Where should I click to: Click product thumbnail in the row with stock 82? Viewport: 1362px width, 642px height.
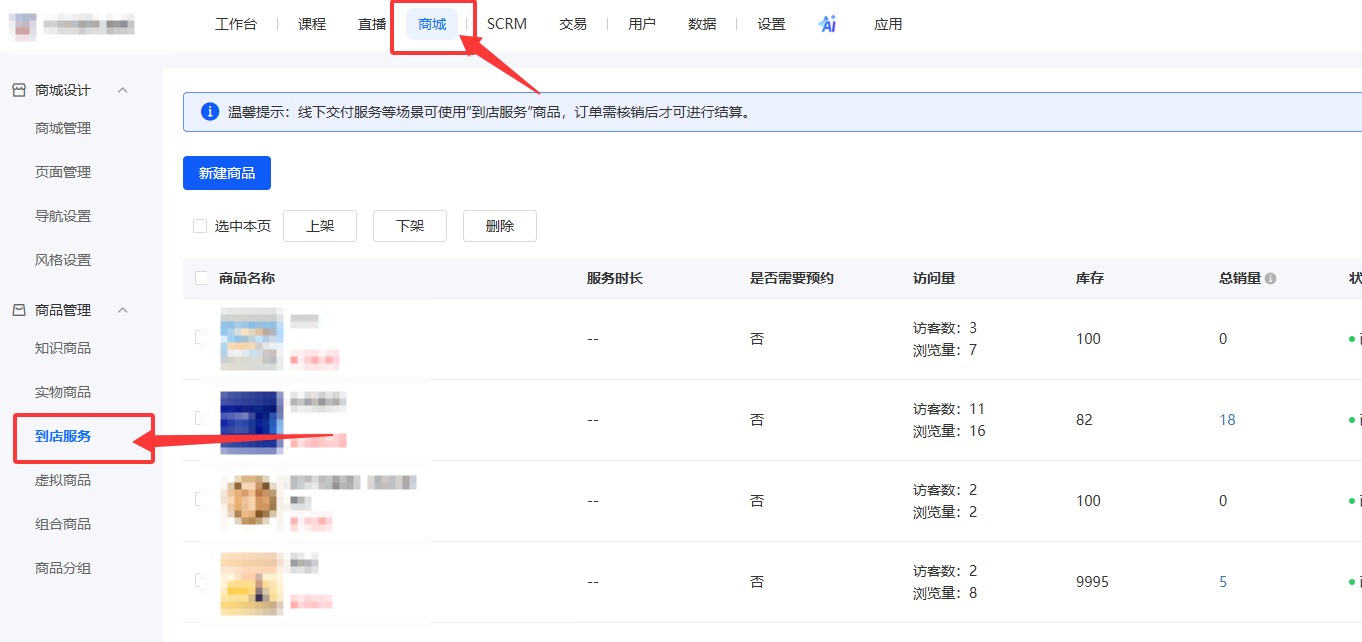tap(251, 420)
